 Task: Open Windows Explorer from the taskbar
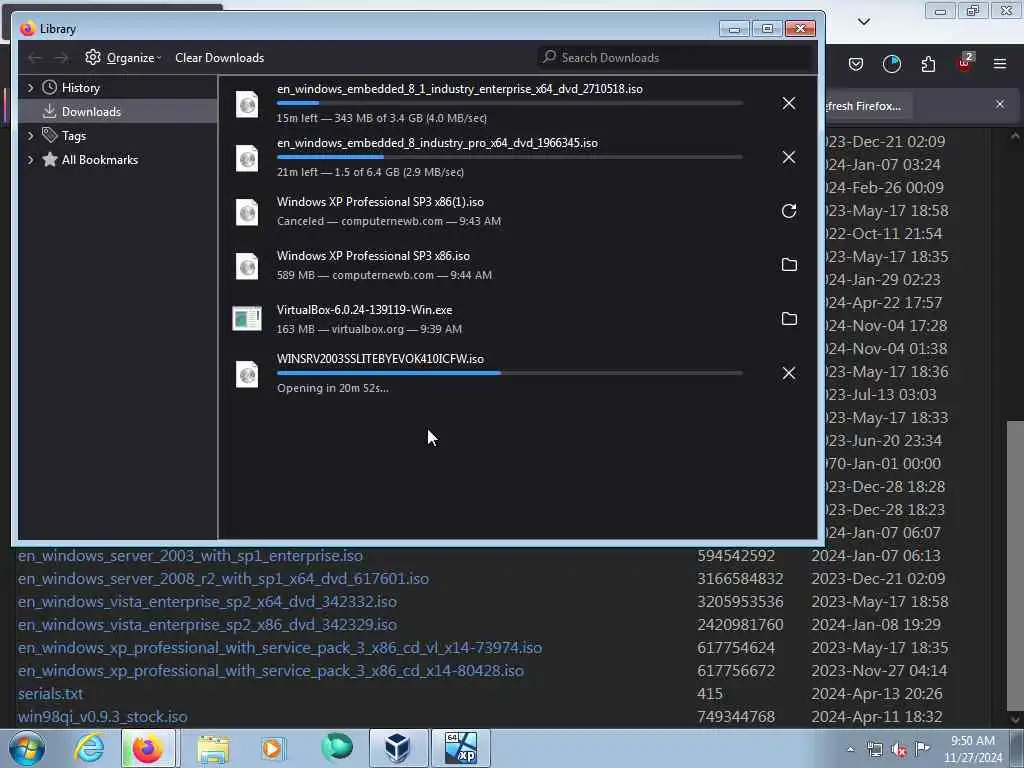tap(213, 748)
